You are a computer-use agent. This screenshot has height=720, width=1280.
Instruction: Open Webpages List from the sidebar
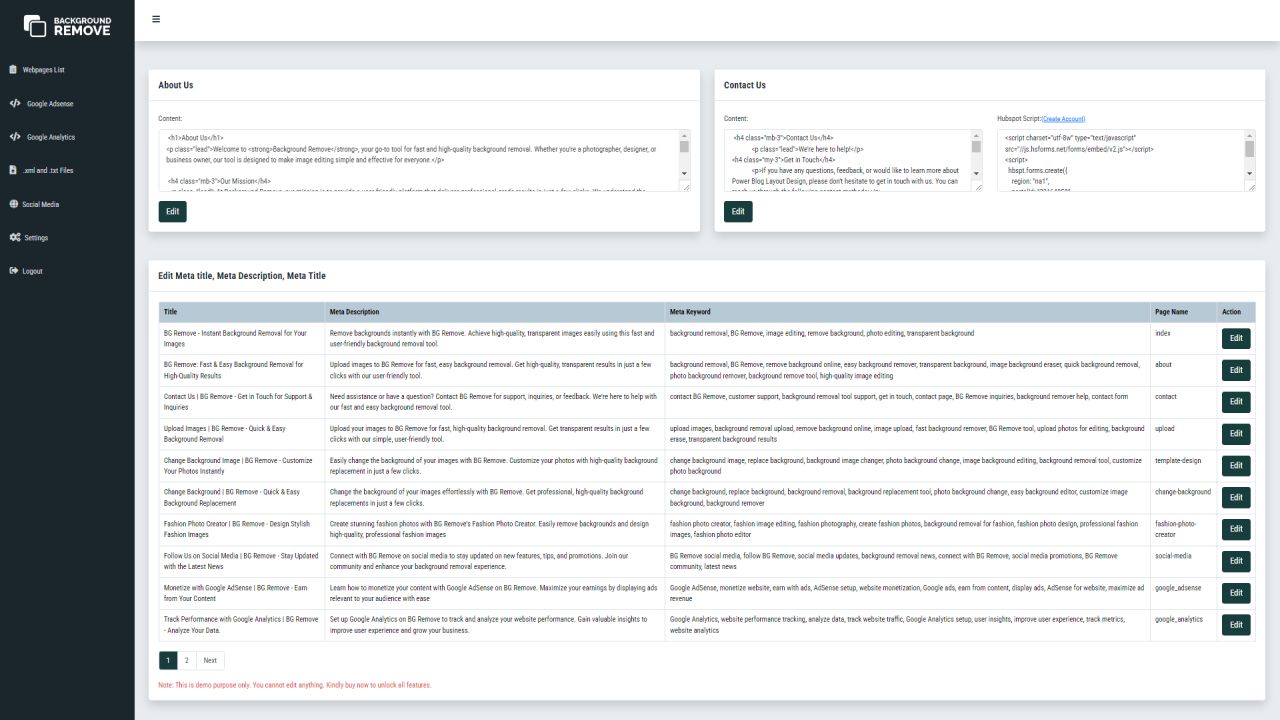(x=37, y=70)
